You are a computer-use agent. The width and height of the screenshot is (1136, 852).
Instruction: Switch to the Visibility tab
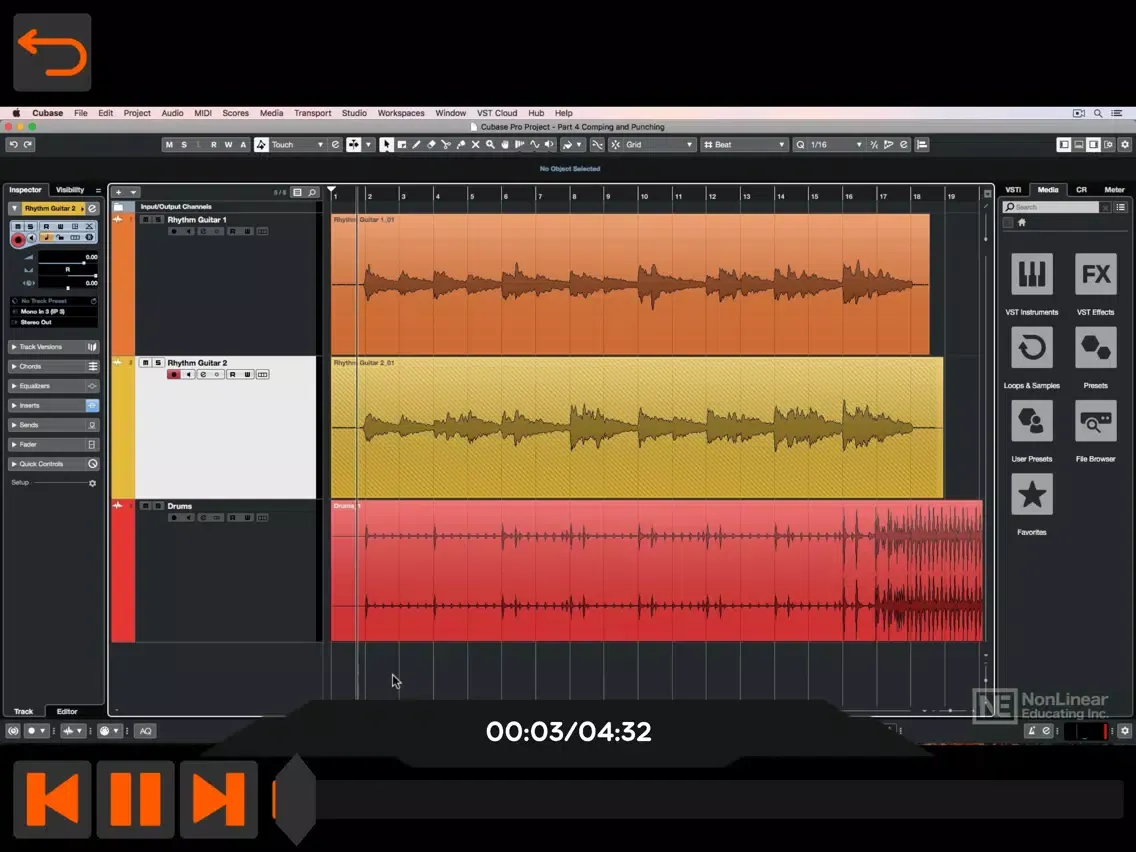(70, 190)
